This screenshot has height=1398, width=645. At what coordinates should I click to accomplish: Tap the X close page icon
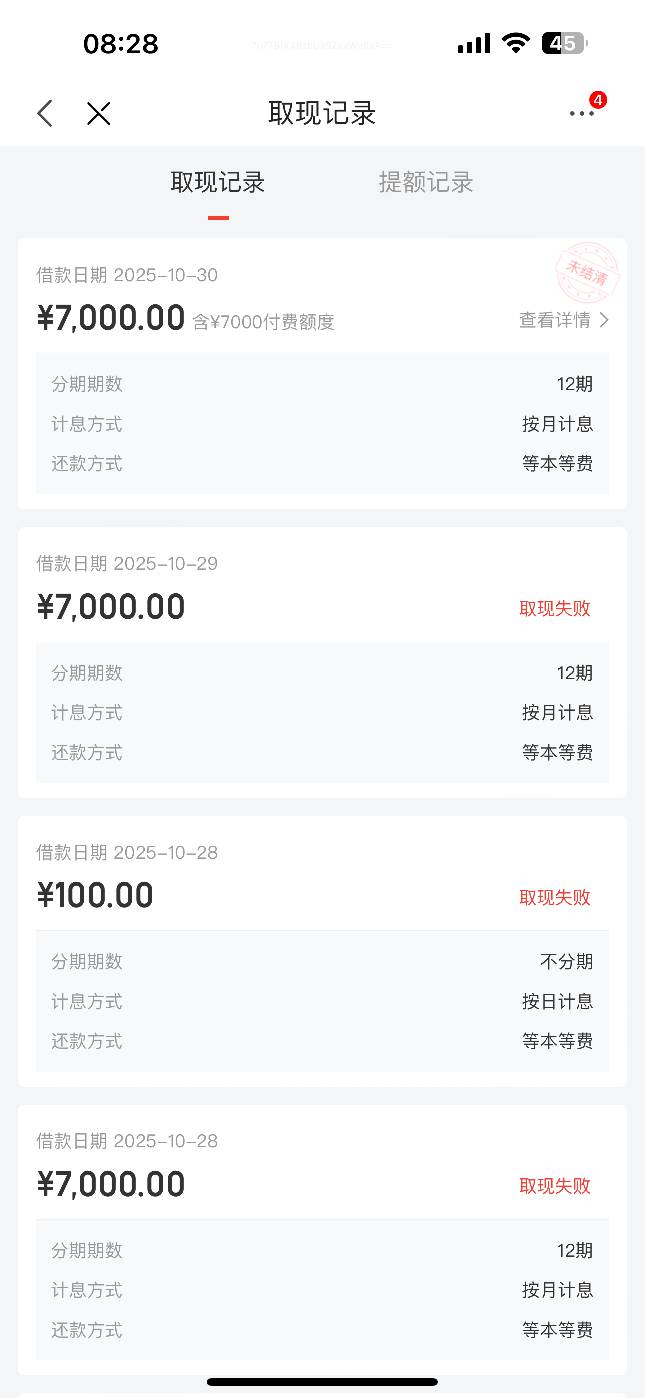click(98, 113)
